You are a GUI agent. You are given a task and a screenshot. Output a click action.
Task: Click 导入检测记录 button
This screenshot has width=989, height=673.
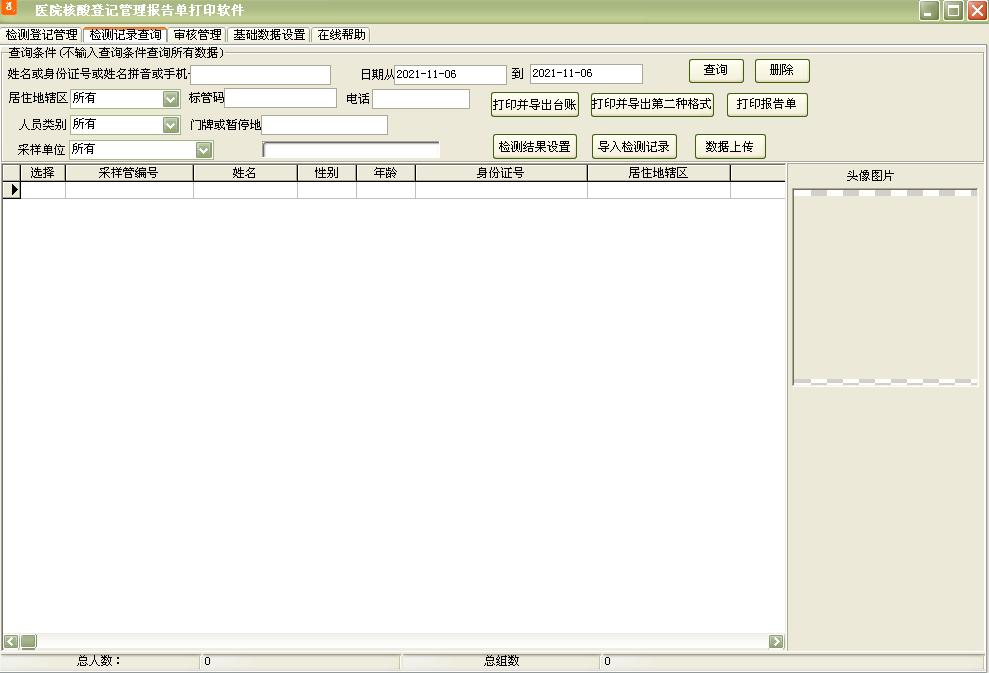point(634,146)
